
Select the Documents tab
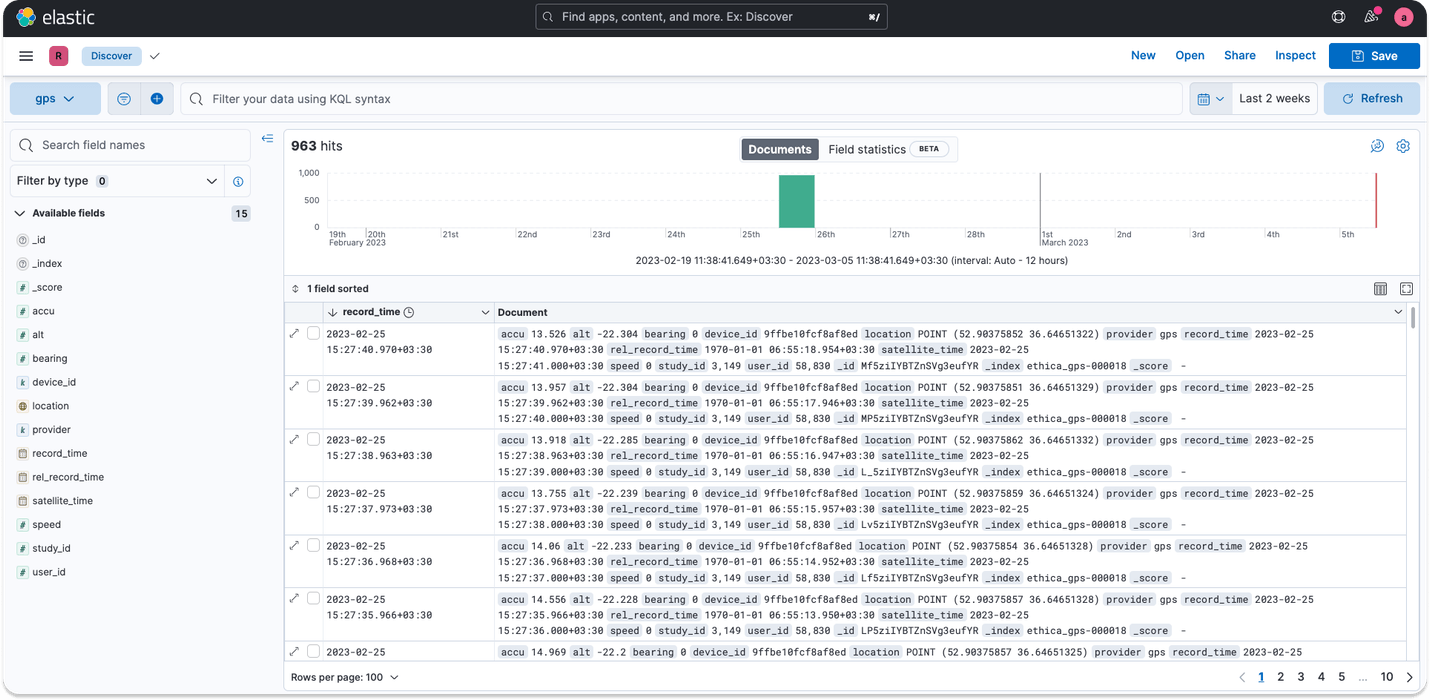pos(779,149)
